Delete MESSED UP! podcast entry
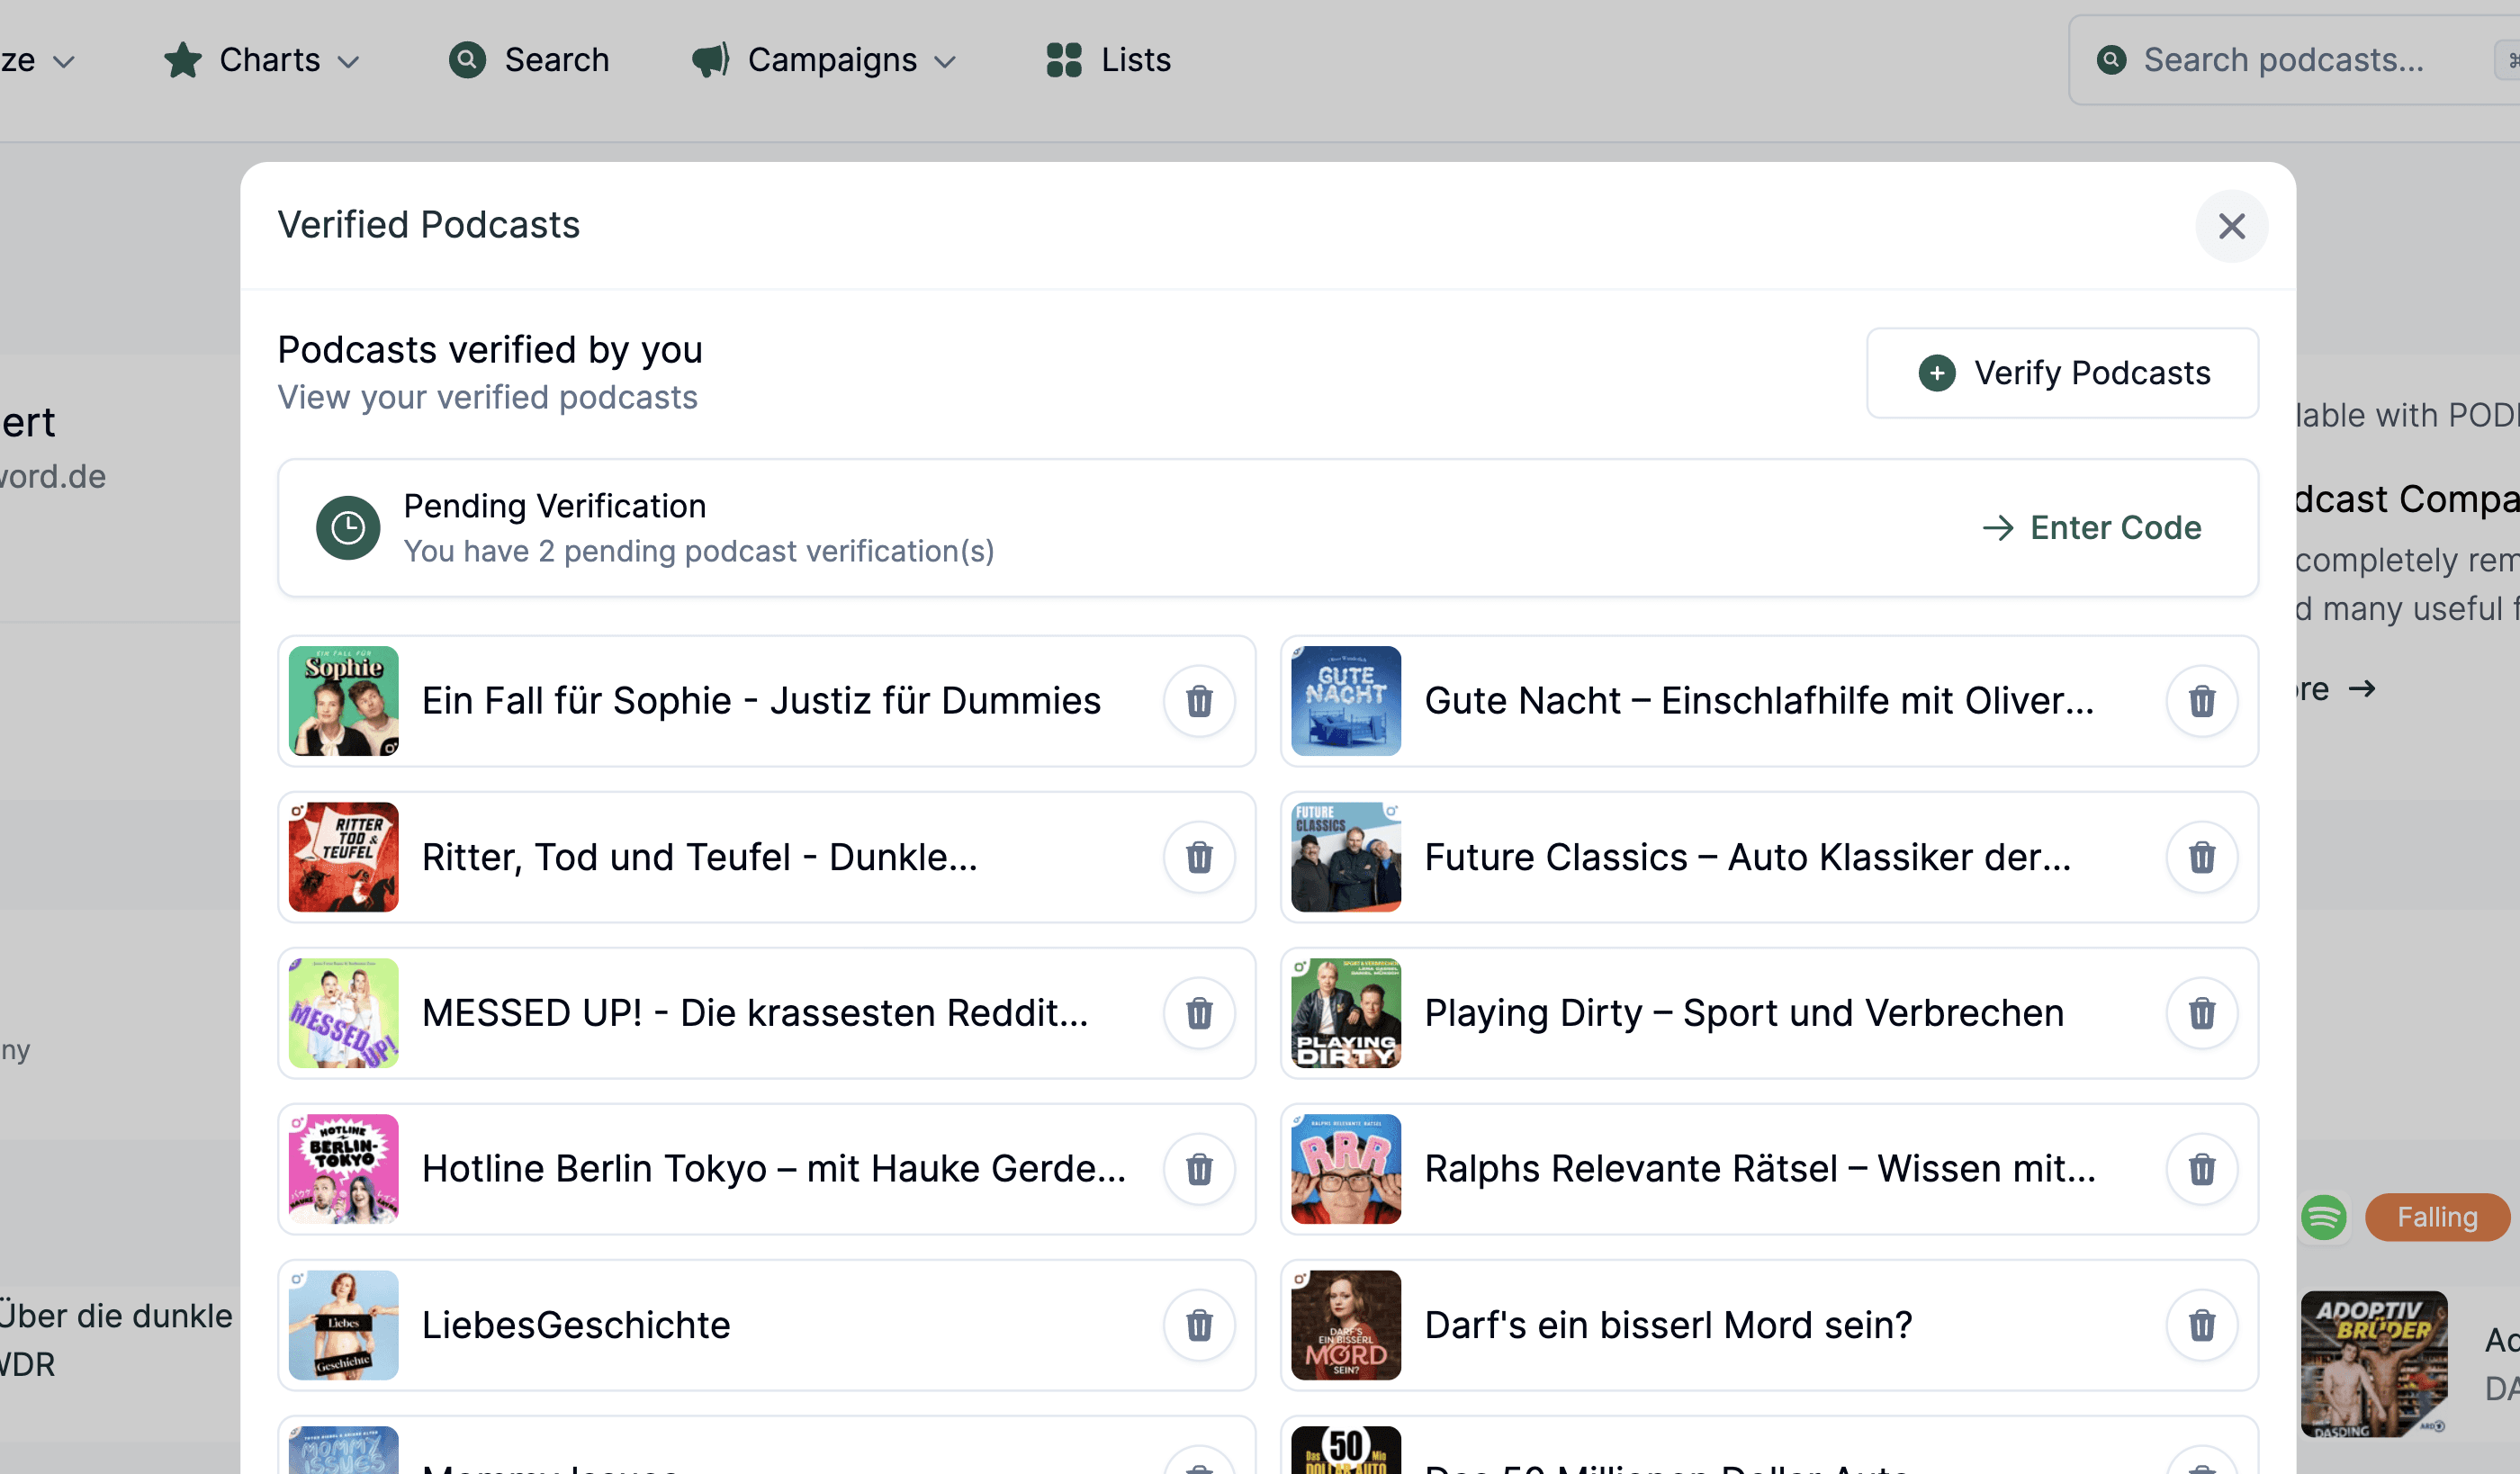Image resolution: width=2520 pixels, height=1474 pixels. [x=1199, y=1013]
